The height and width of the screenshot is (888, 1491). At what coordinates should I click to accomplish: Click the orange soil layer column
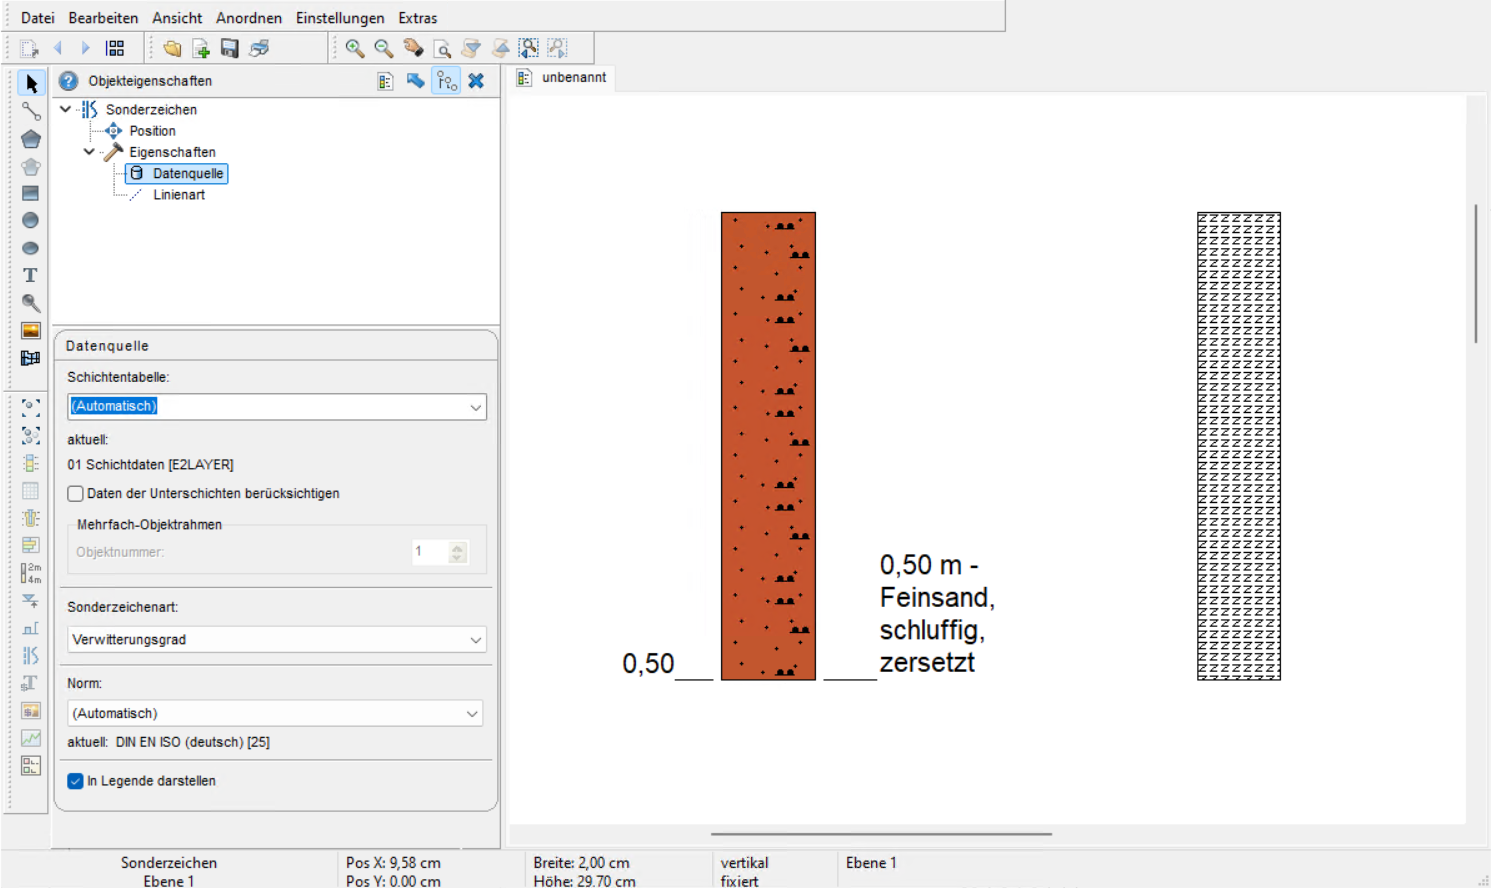pyautogui.click(x=768, y=446)
